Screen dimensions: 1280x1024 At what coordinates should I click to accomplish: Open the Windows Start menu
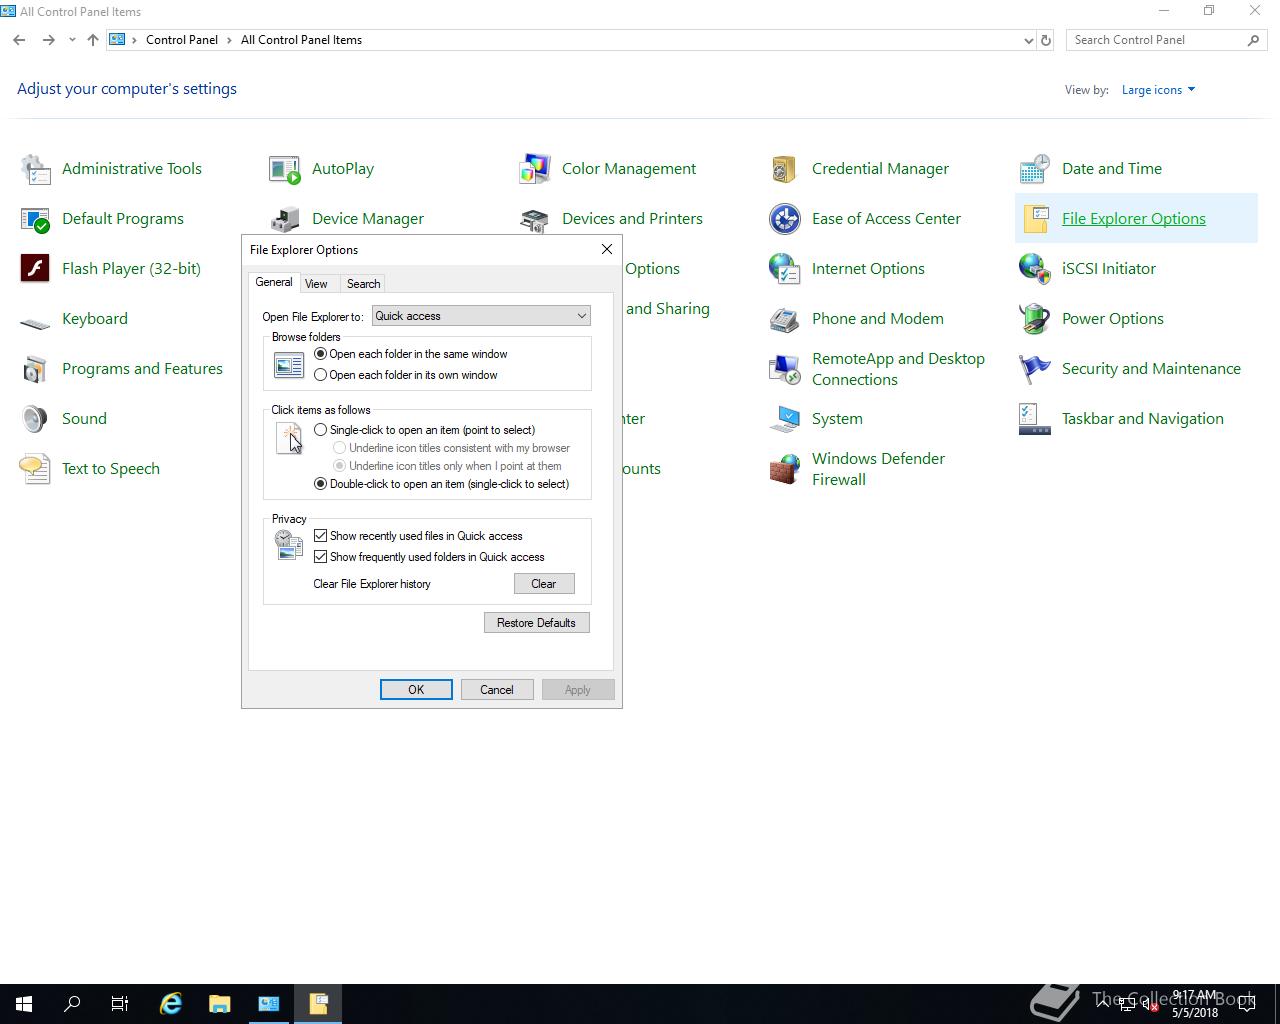coord(24,1004)
